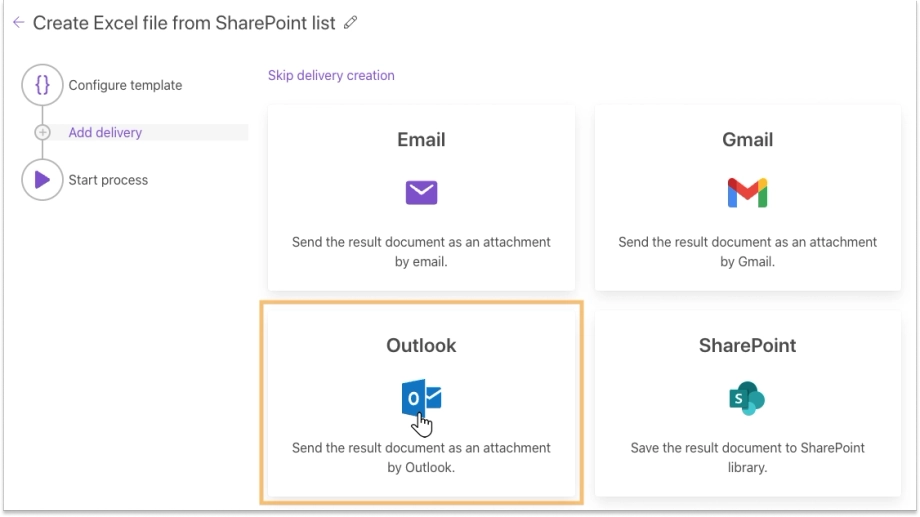Click the Start process play icon
Viewport: 920px width, 517px height.
42,180
